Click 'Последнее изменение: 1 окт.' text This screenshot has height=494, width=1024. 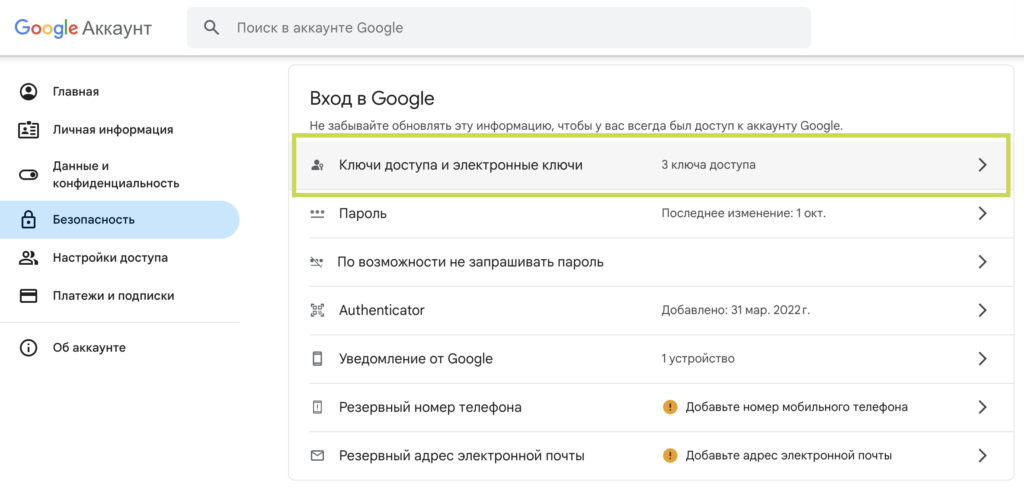point(744,214)
